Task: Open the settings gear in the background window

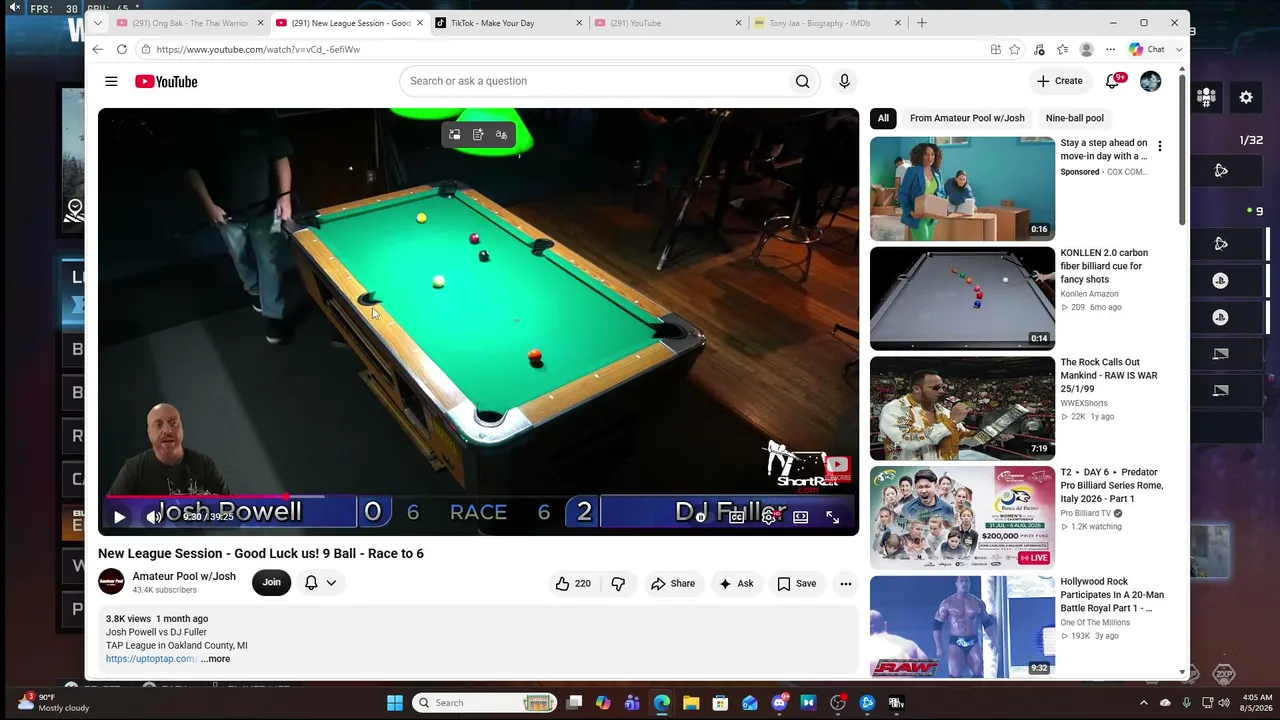Action: (x=1246, y=97)
